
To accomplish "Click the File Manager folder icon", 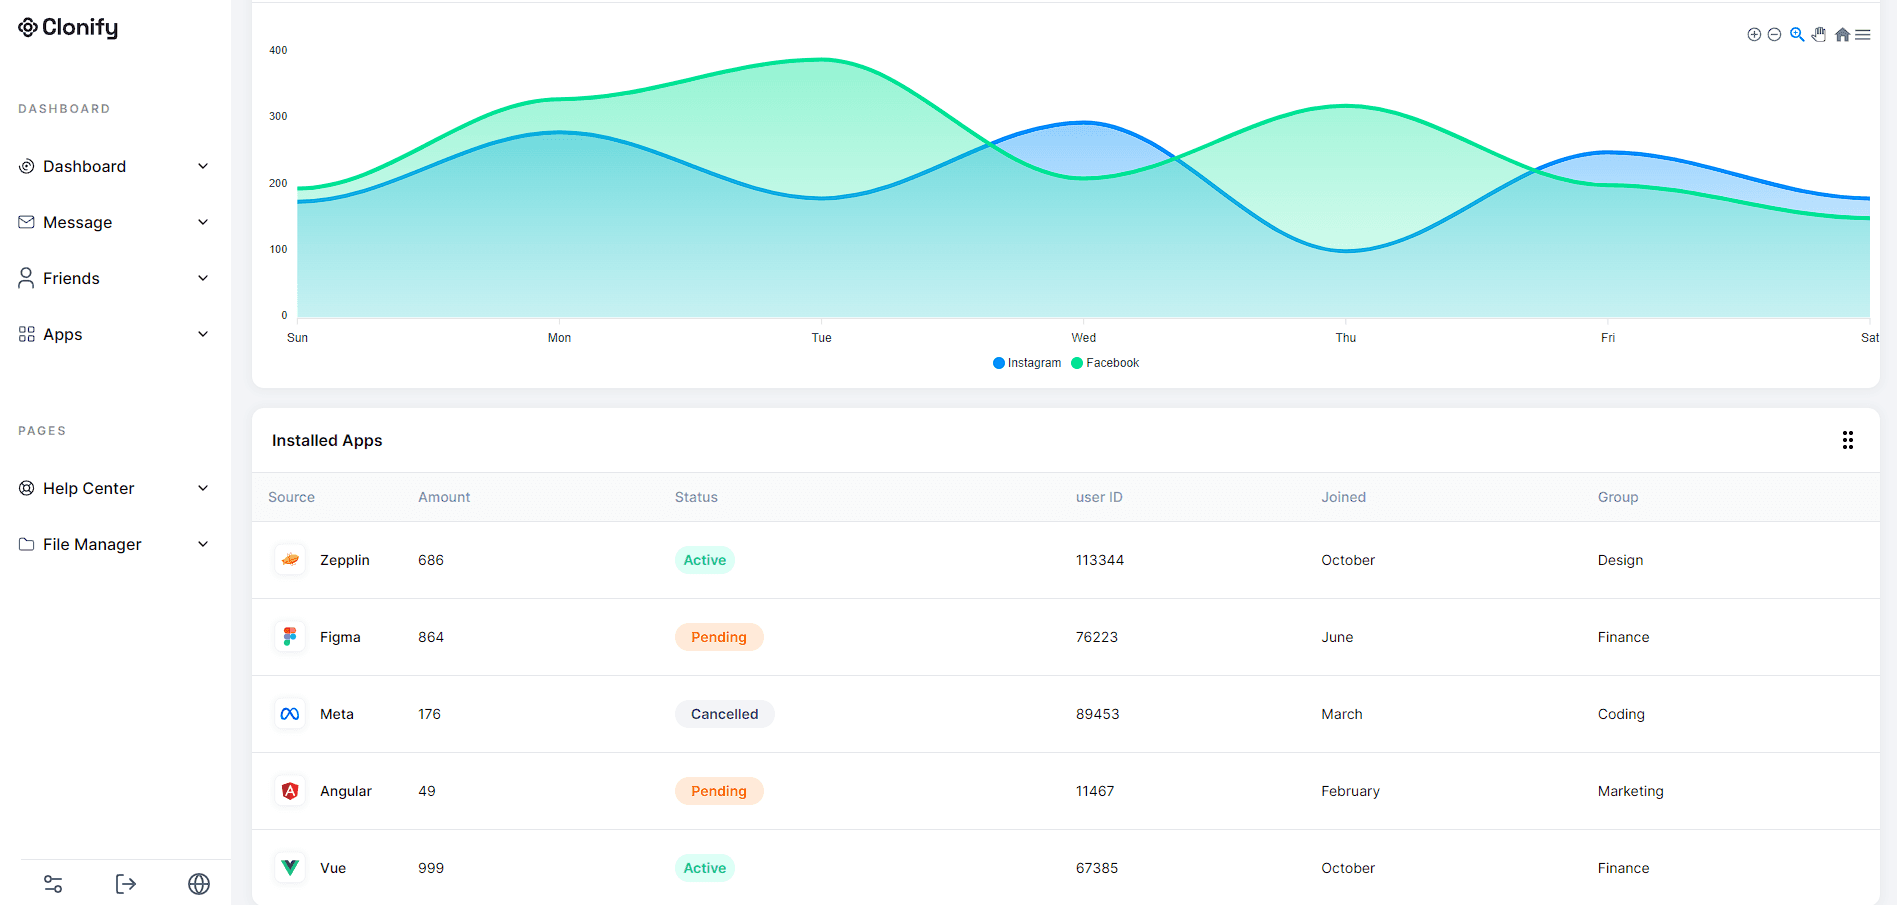I will 27,544.
